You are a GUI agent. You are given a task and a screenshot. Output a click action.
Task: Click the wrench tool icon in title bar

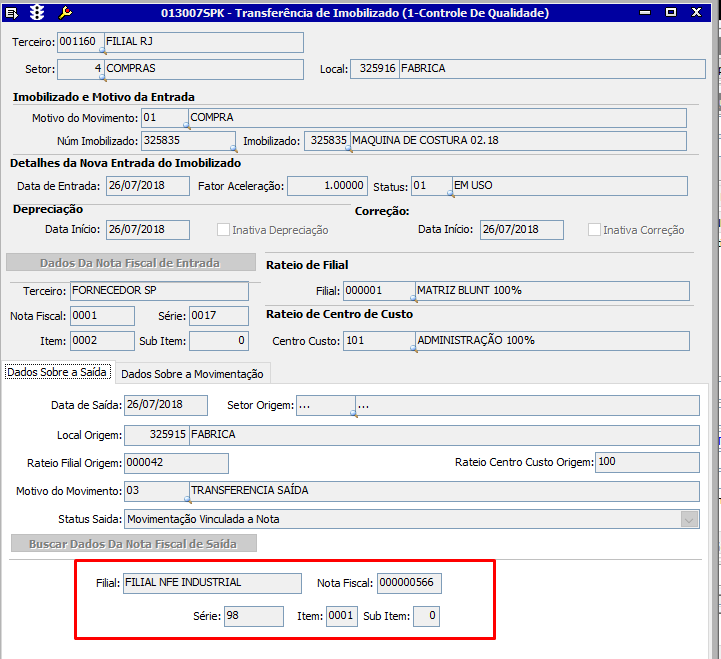point(65,13)
